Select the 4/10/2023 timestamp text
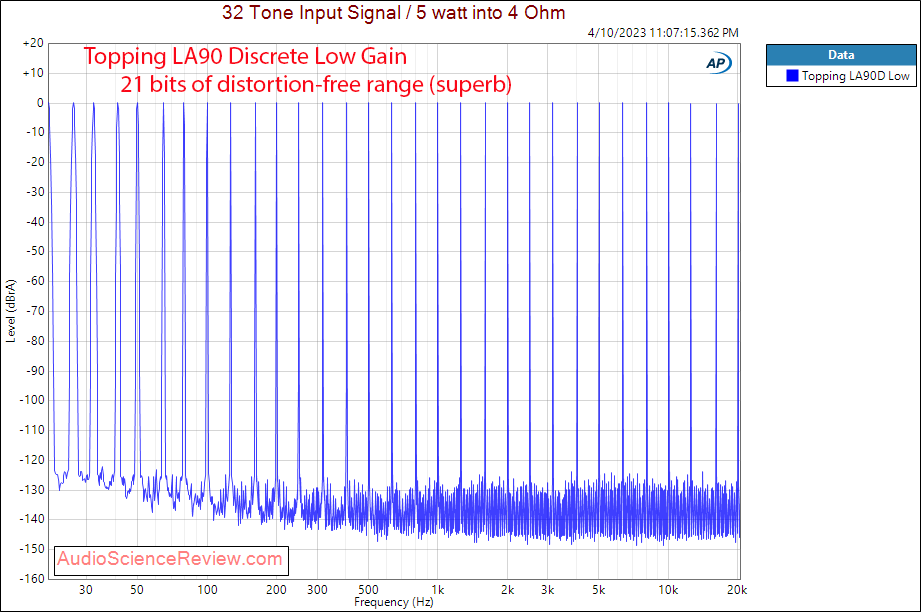The height and width of the screenshot is (612, 921). tap(664, 33)
